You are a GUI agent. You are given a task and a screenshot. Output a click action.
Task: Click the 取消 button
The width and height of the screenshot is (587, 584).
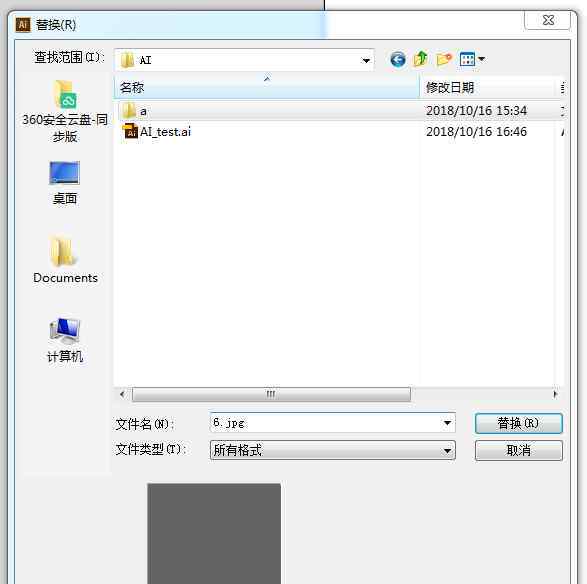(x=518, y=450)
